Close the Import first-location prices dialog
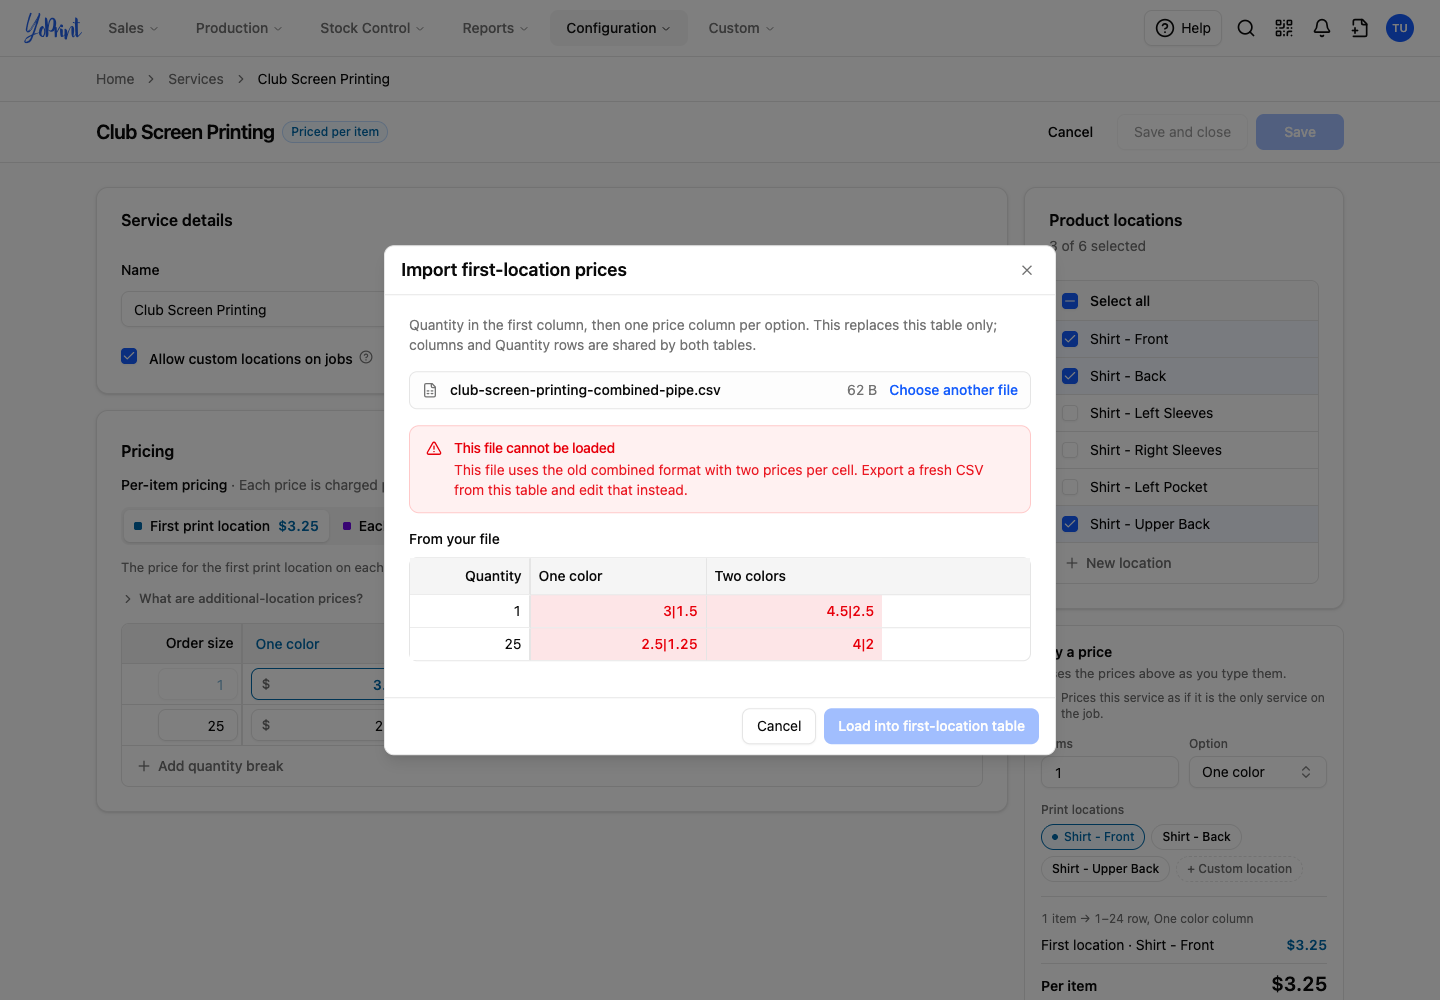1440x1000 pixels. coord(1027,270)
